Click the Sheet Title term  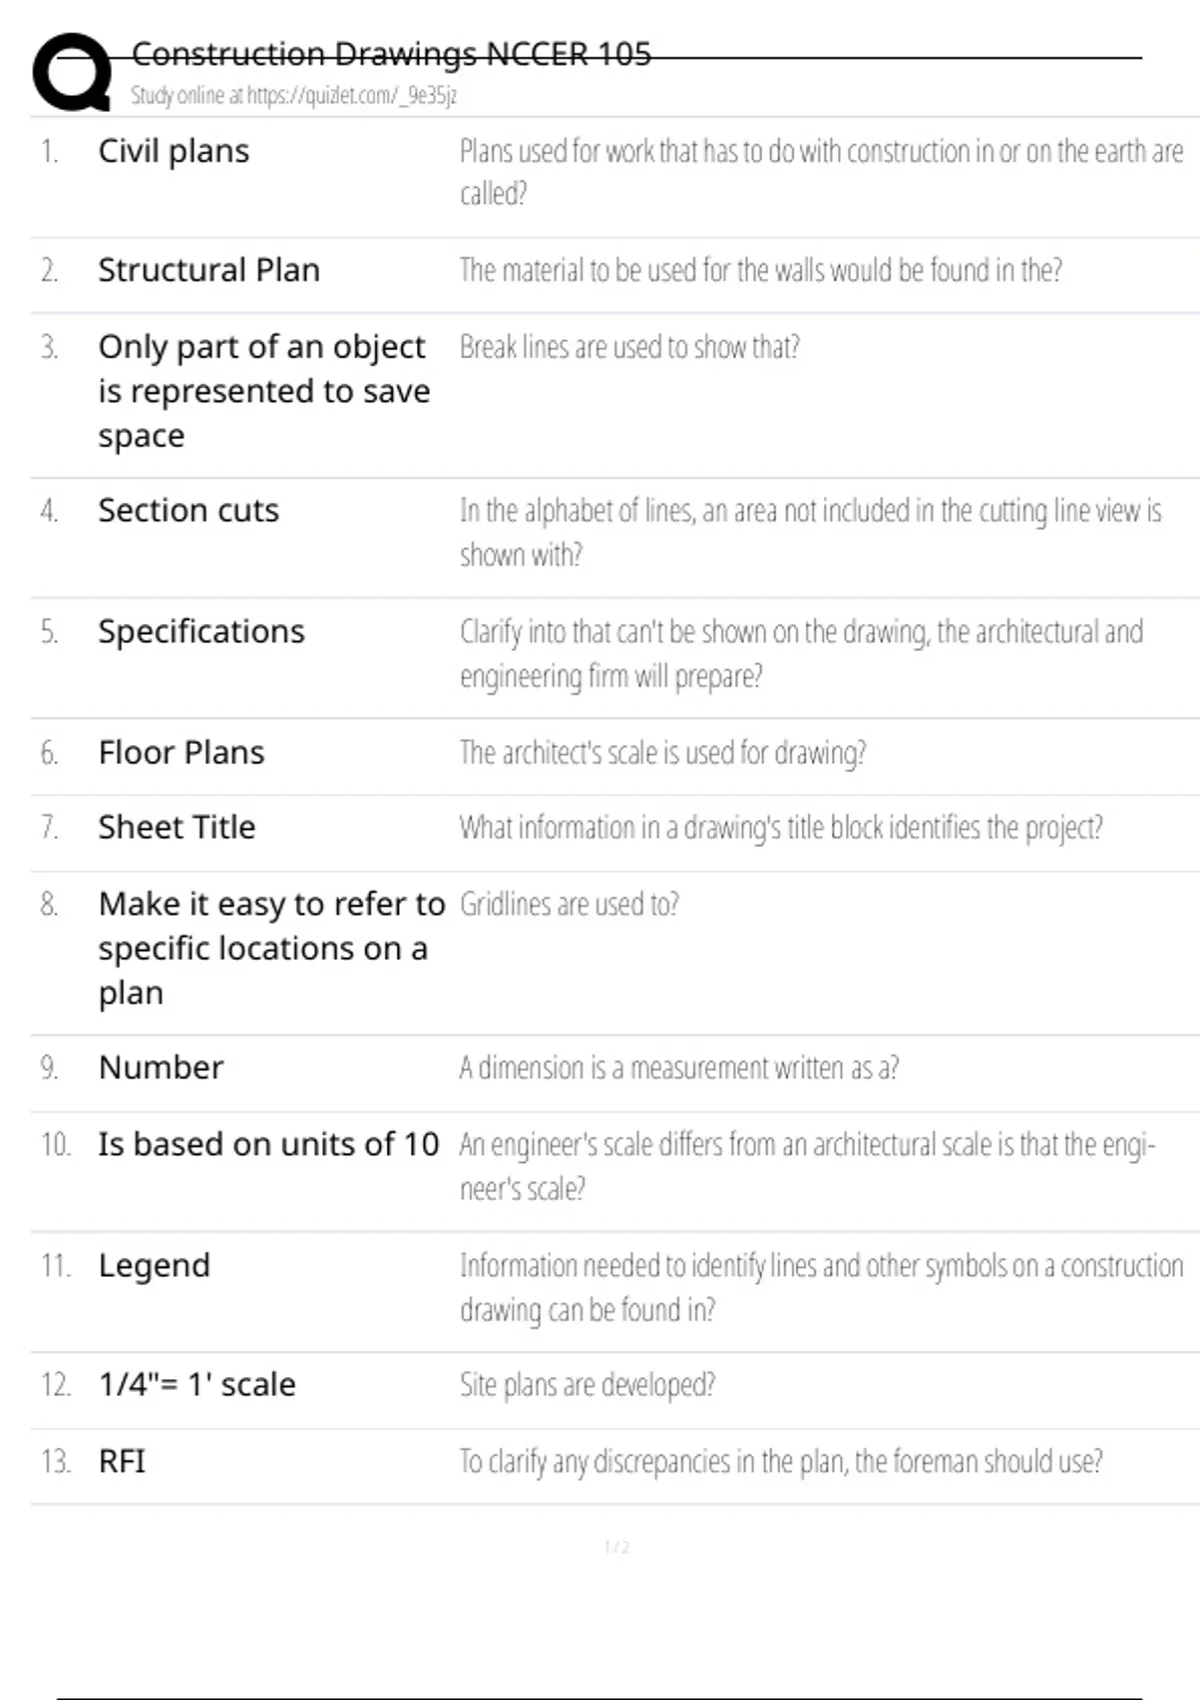pos(176,828)
